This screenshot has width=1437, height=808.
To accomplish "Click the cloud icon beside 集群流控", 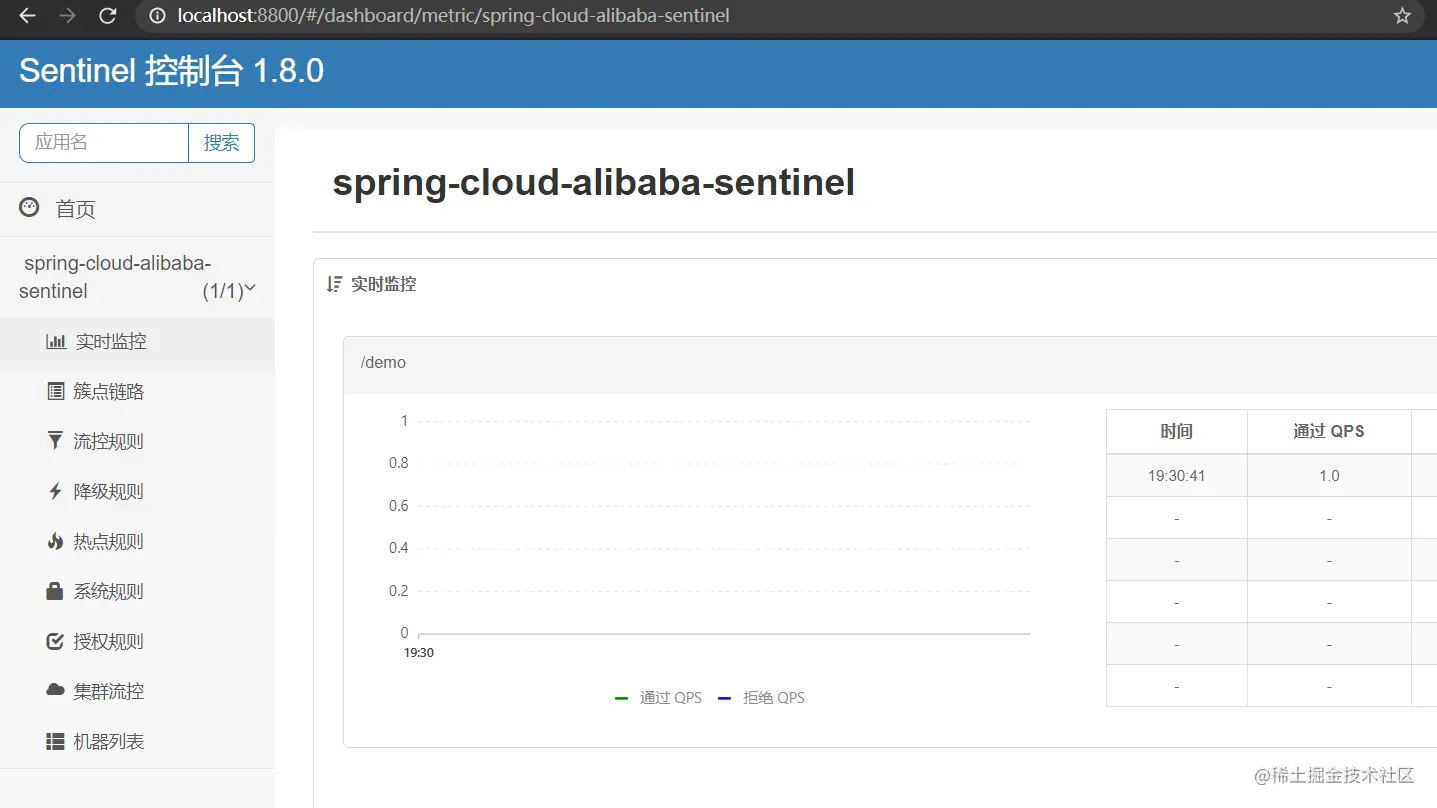I will [x=56, y=691].
